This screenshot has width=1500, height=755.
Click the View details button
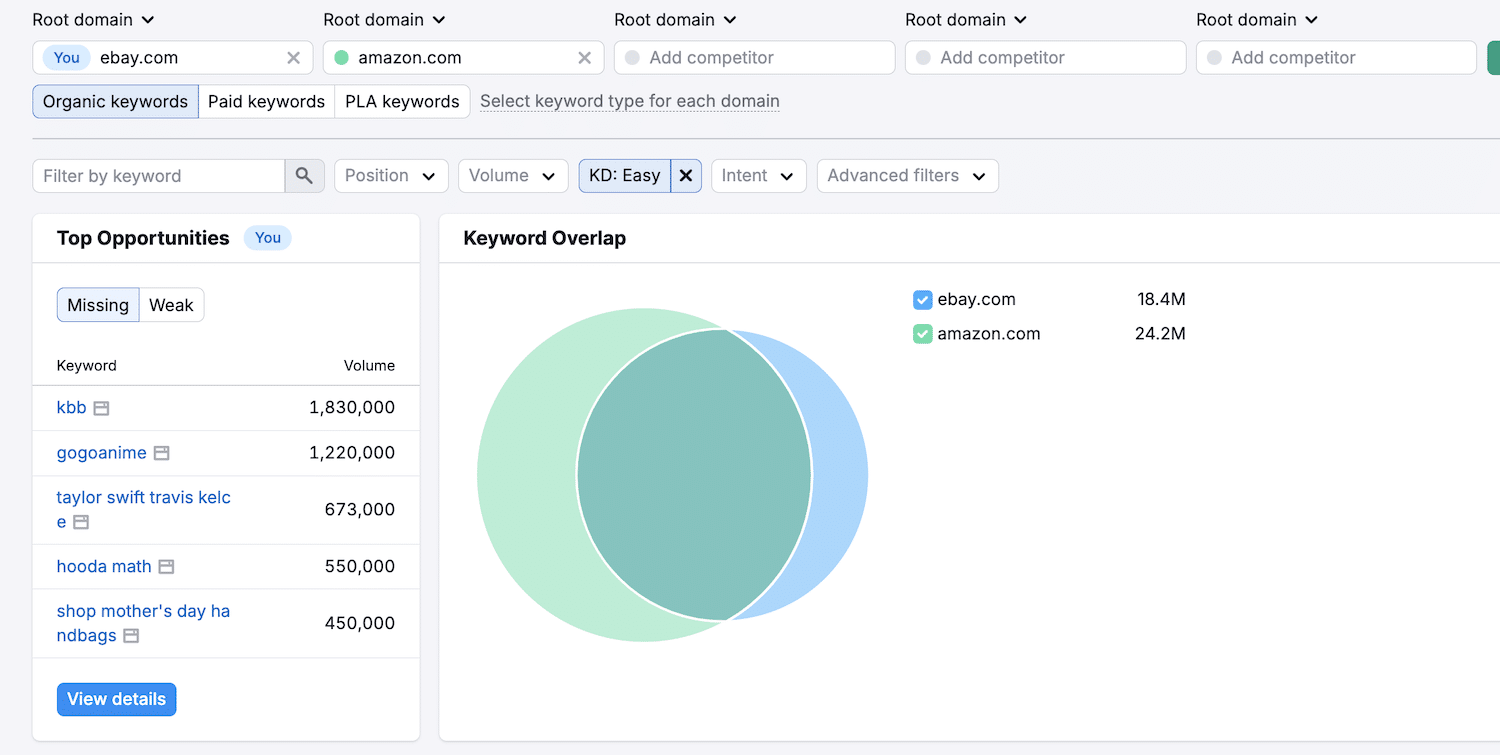[x=116, y=699]
